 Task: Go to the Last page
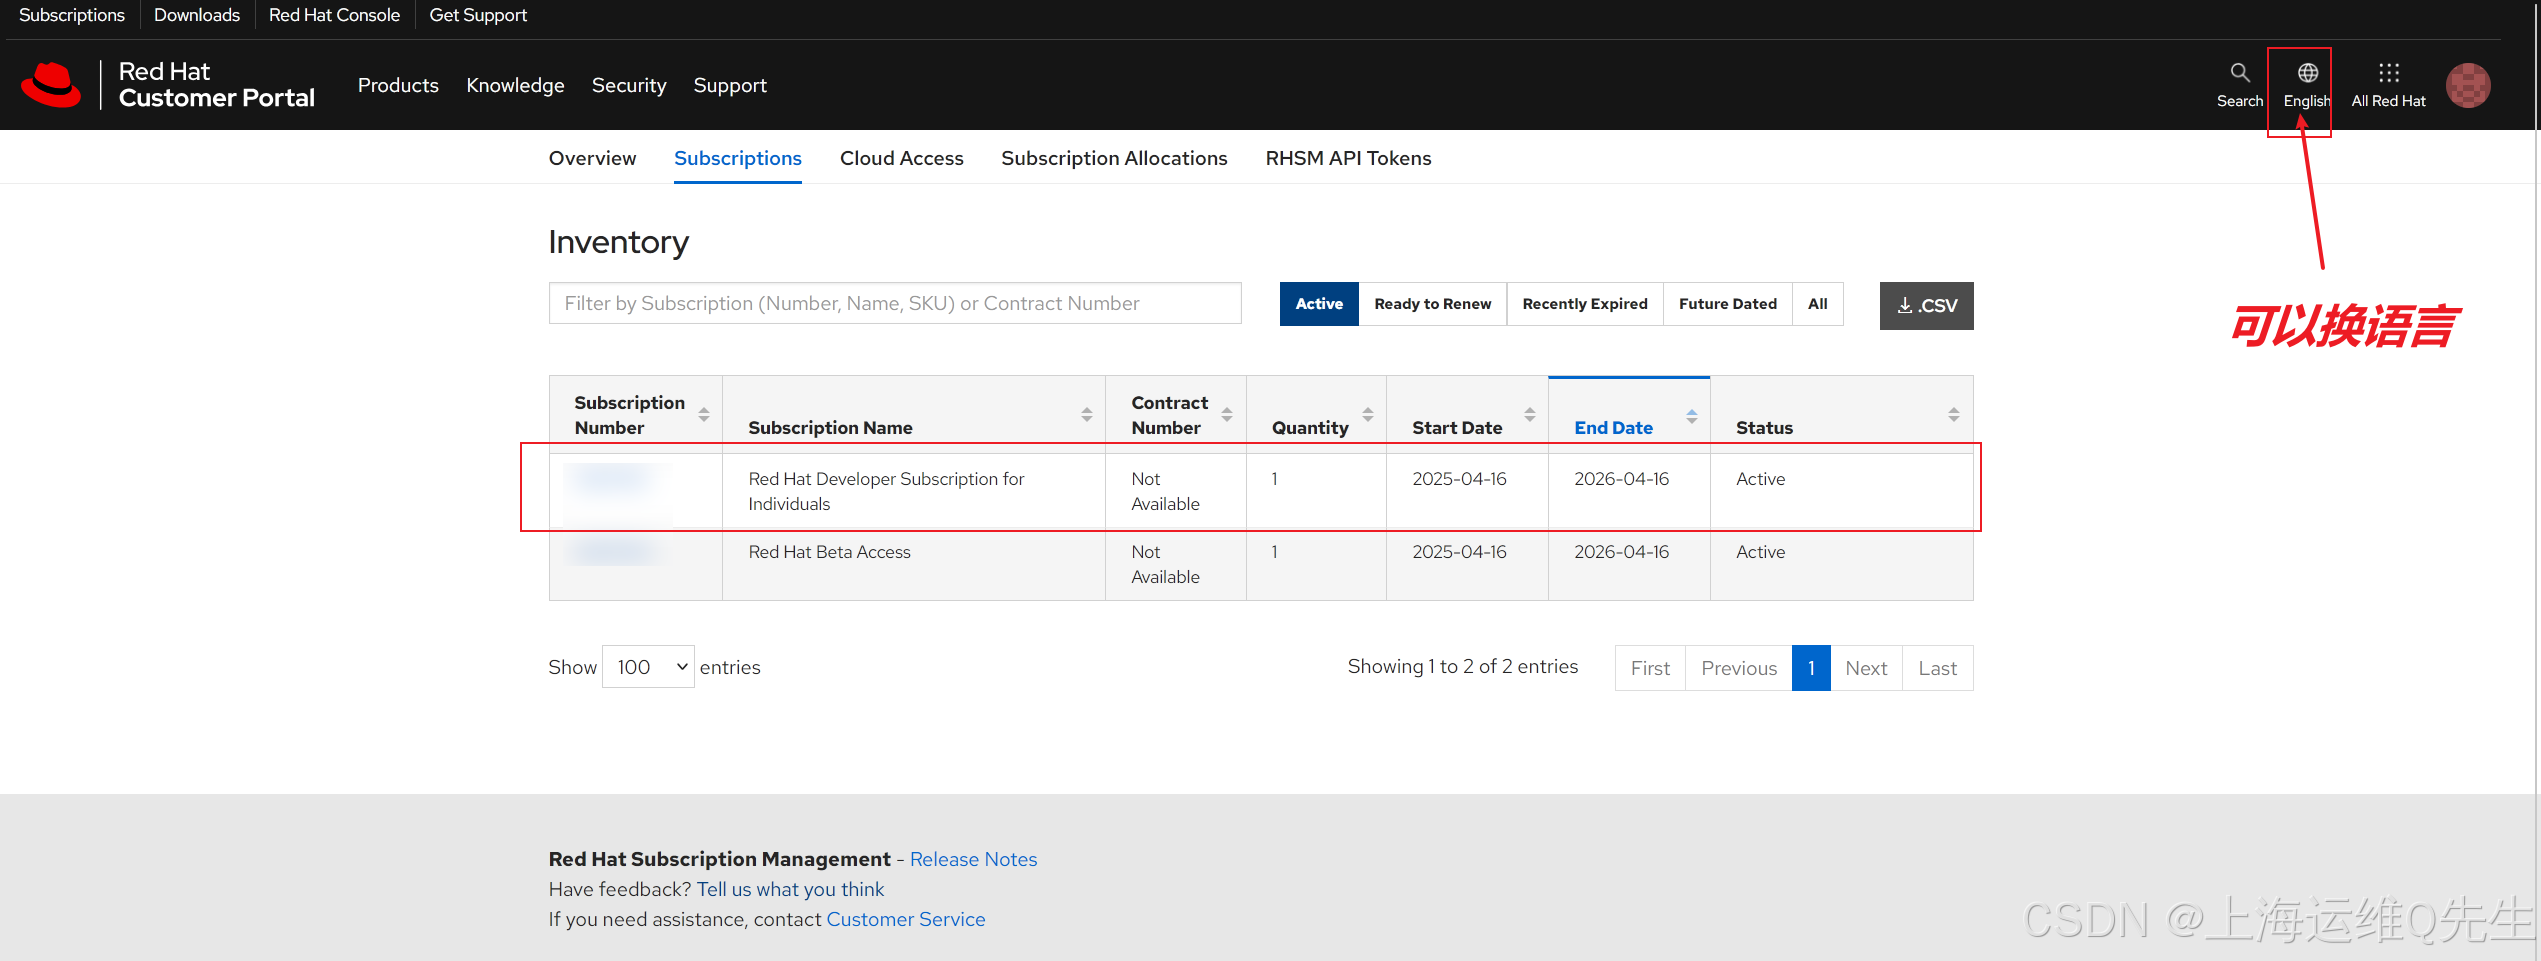coord(1937,668)
